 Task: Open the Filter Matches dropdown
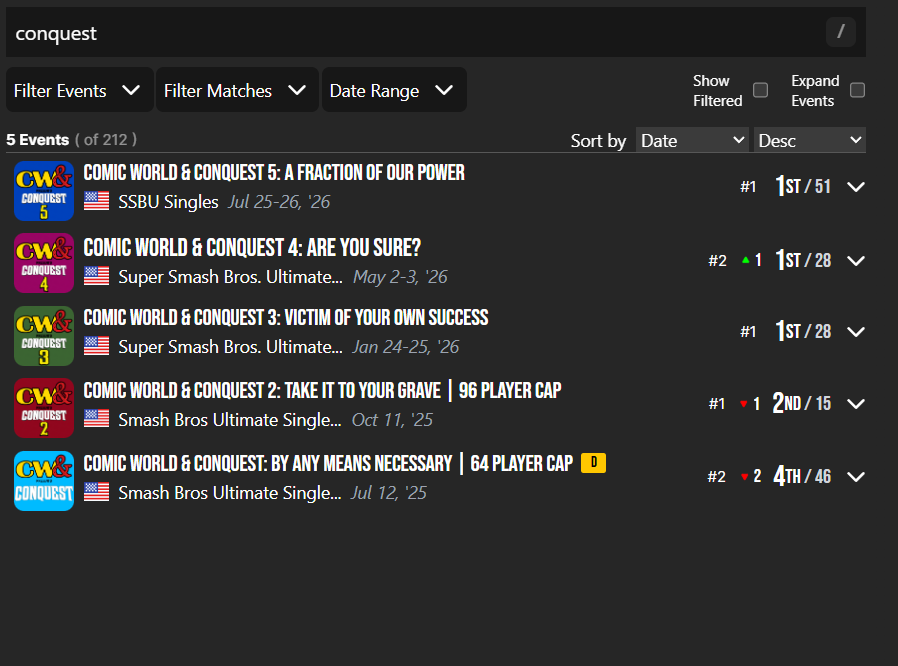pos(237,90)
